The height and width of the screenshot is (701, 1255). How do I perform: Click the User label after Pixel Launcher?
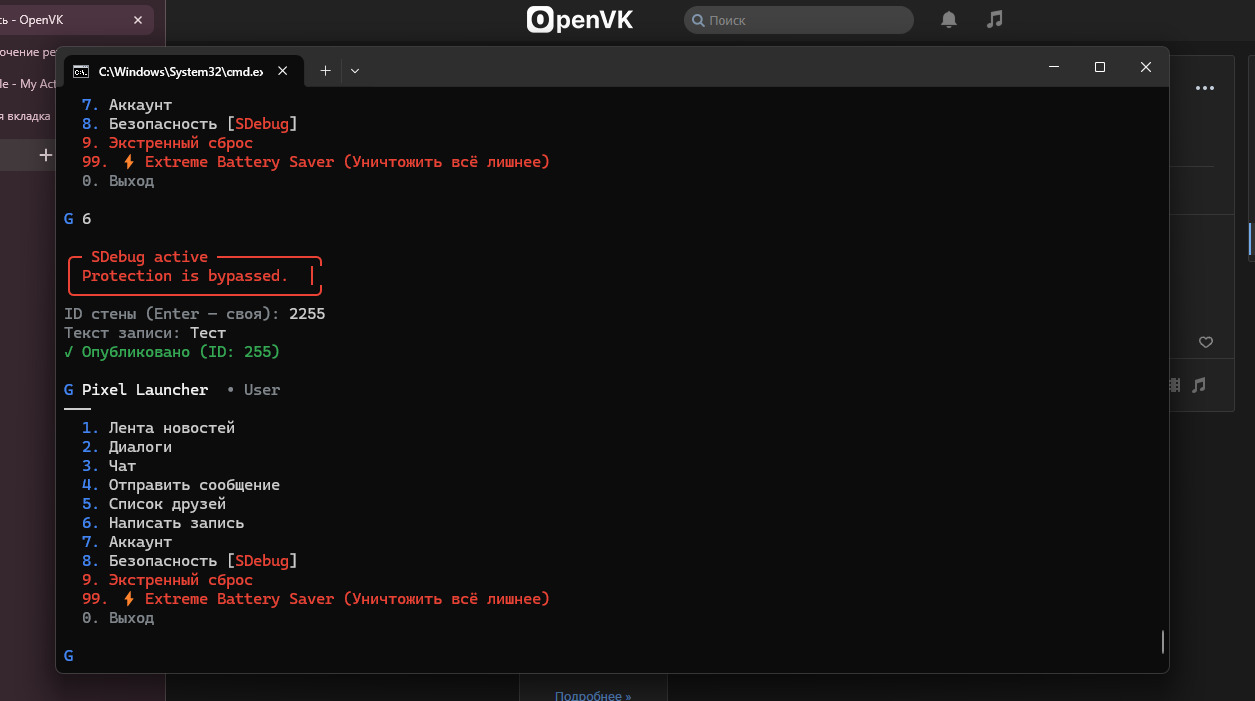(262, 390)
